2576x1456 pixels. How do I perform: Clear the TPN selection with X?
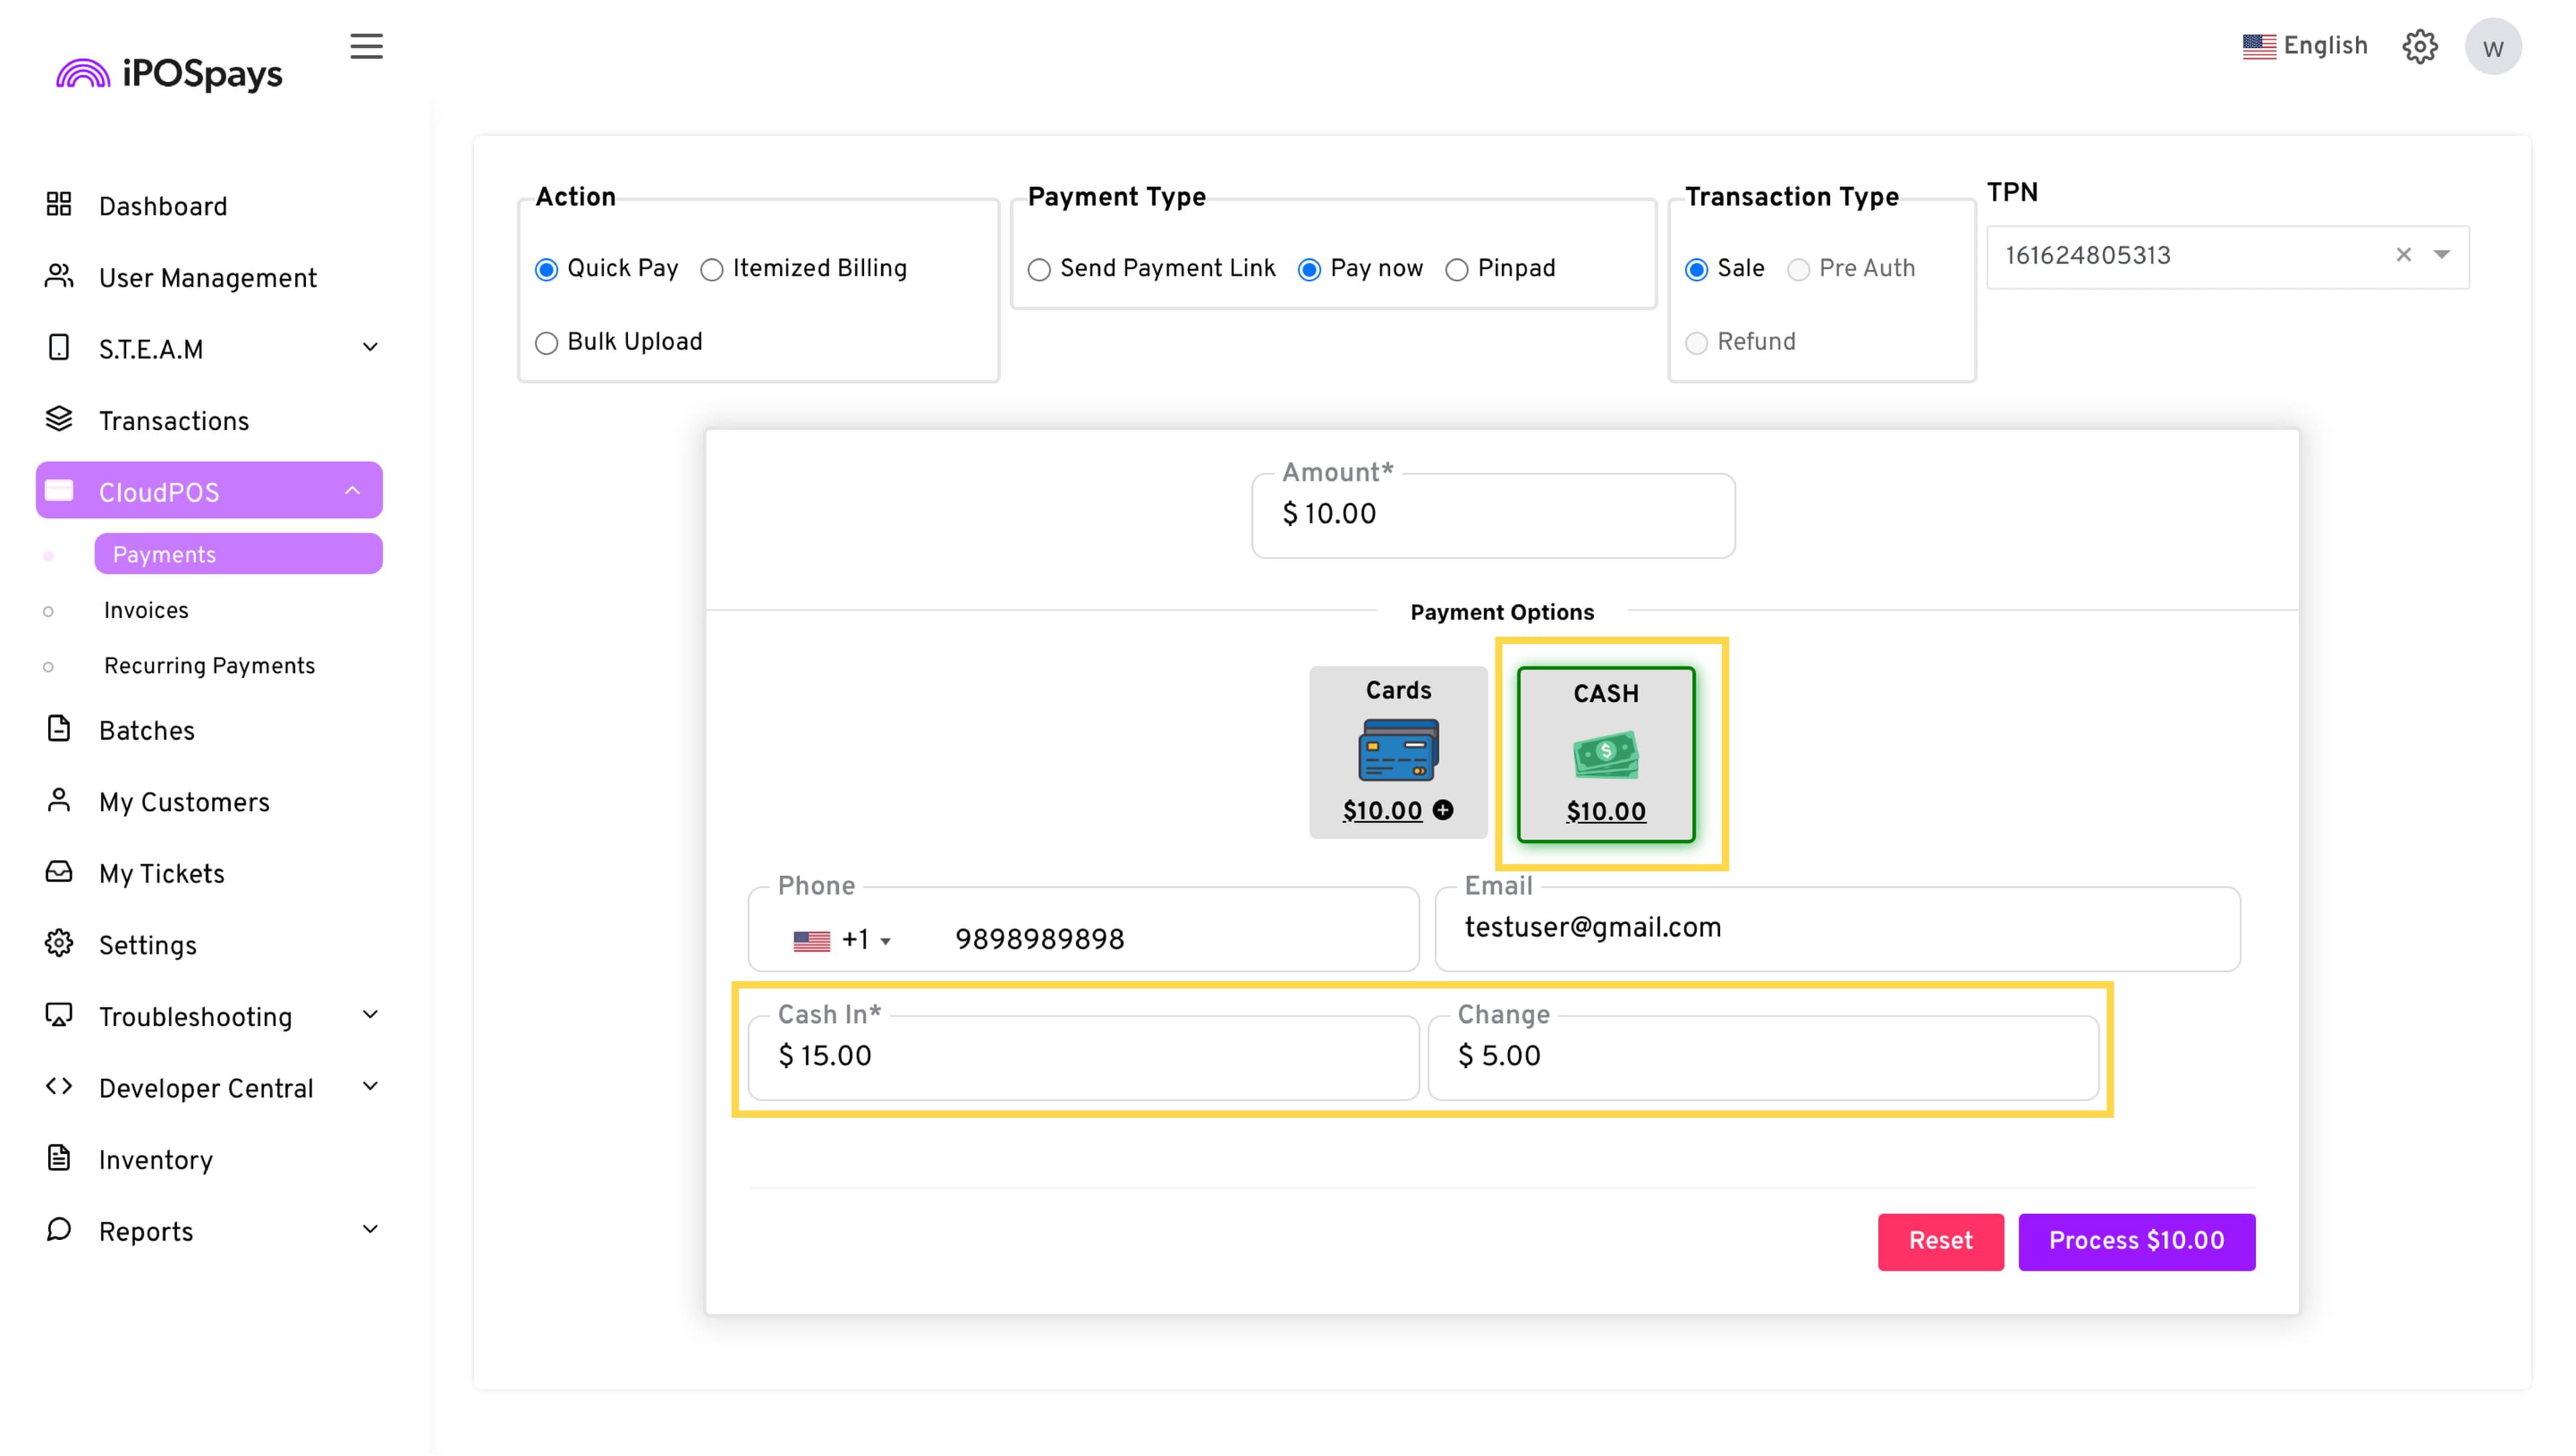click(x=2404, y=255)
